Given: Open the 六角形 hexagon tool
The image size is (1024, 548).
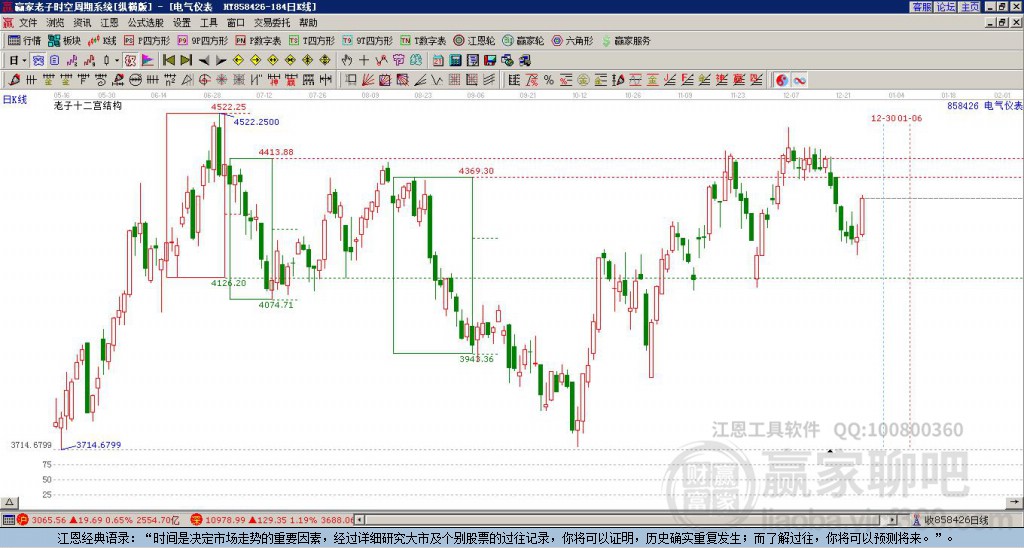Looking at the screenshot, I should 572,40.
